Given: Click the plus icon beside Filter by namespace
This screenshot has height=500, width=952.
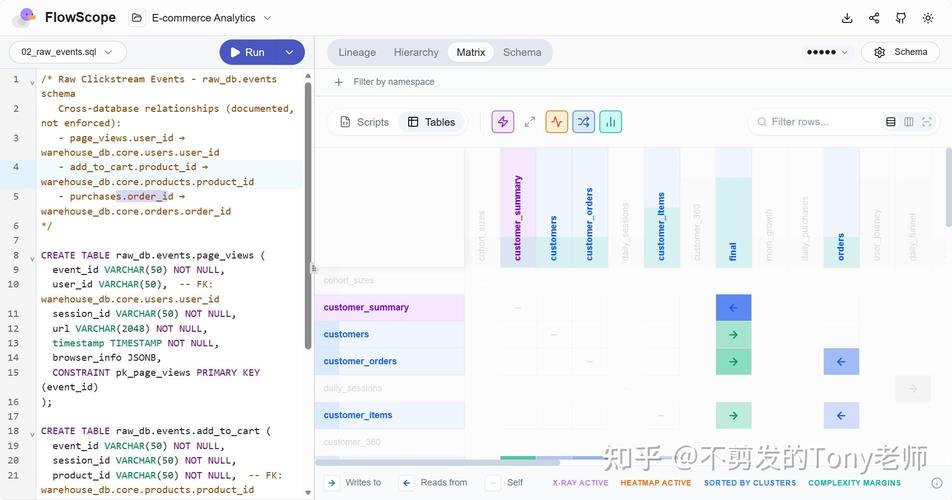Looking at the screenshot, I should click(339, 82).
